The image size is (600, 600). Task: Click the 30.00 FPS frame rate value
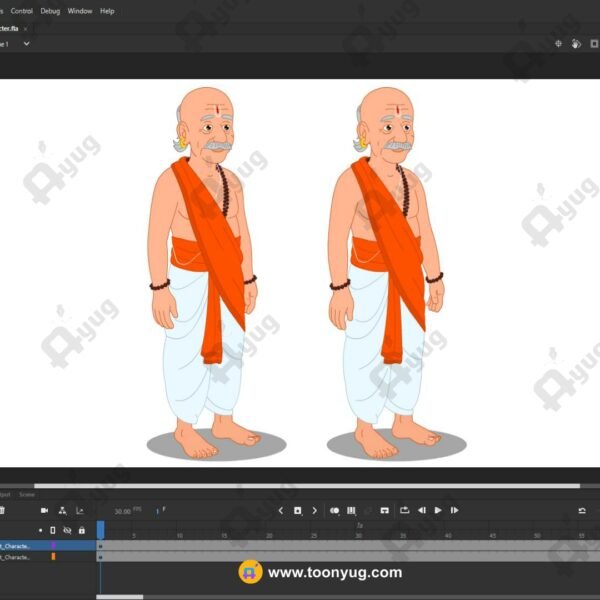(x=122, y=511)
